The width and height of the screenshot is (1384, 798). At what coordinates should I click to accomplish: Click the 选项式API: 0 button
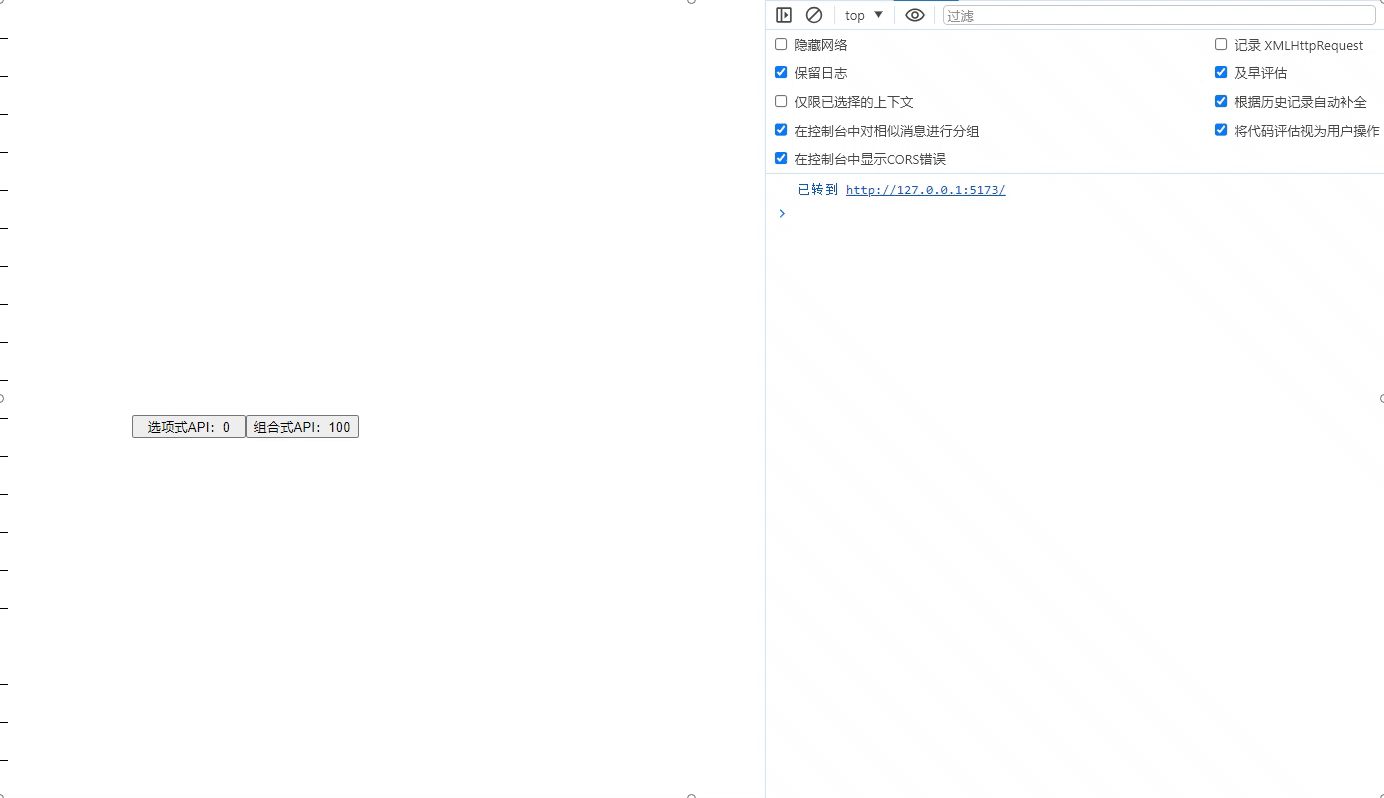189,427
